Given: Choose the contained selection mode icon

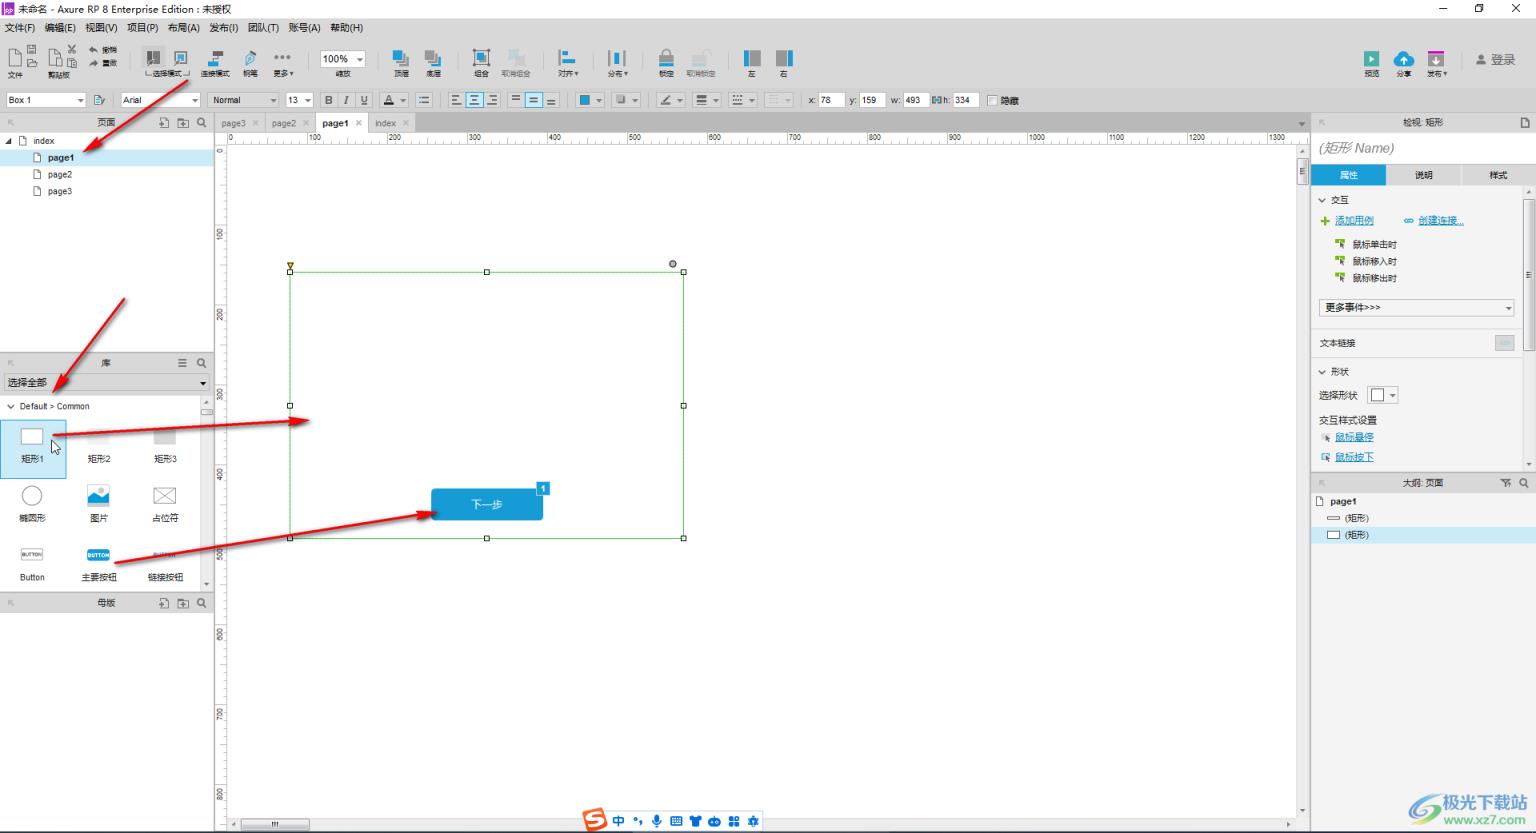Looking at the screenshot, I should coord(180,58).
